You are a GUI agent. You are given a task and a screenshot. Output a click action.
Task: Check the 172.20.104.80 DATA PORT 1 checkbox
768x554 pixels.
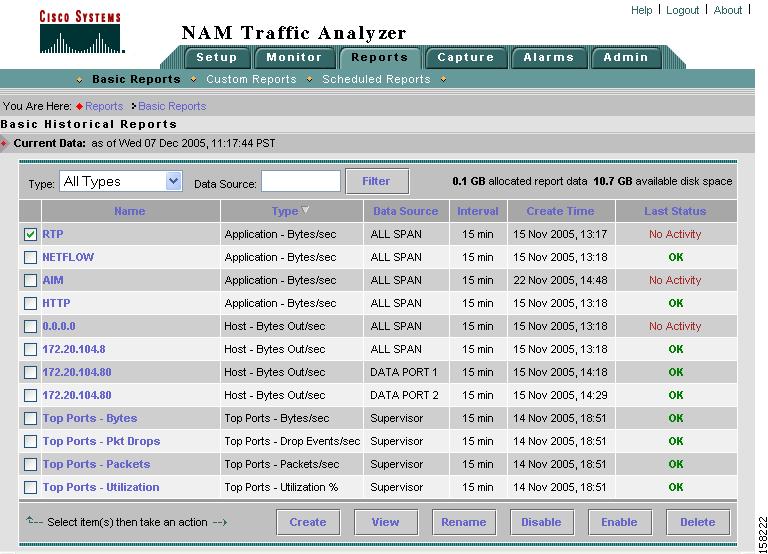(x=30, y=372)
